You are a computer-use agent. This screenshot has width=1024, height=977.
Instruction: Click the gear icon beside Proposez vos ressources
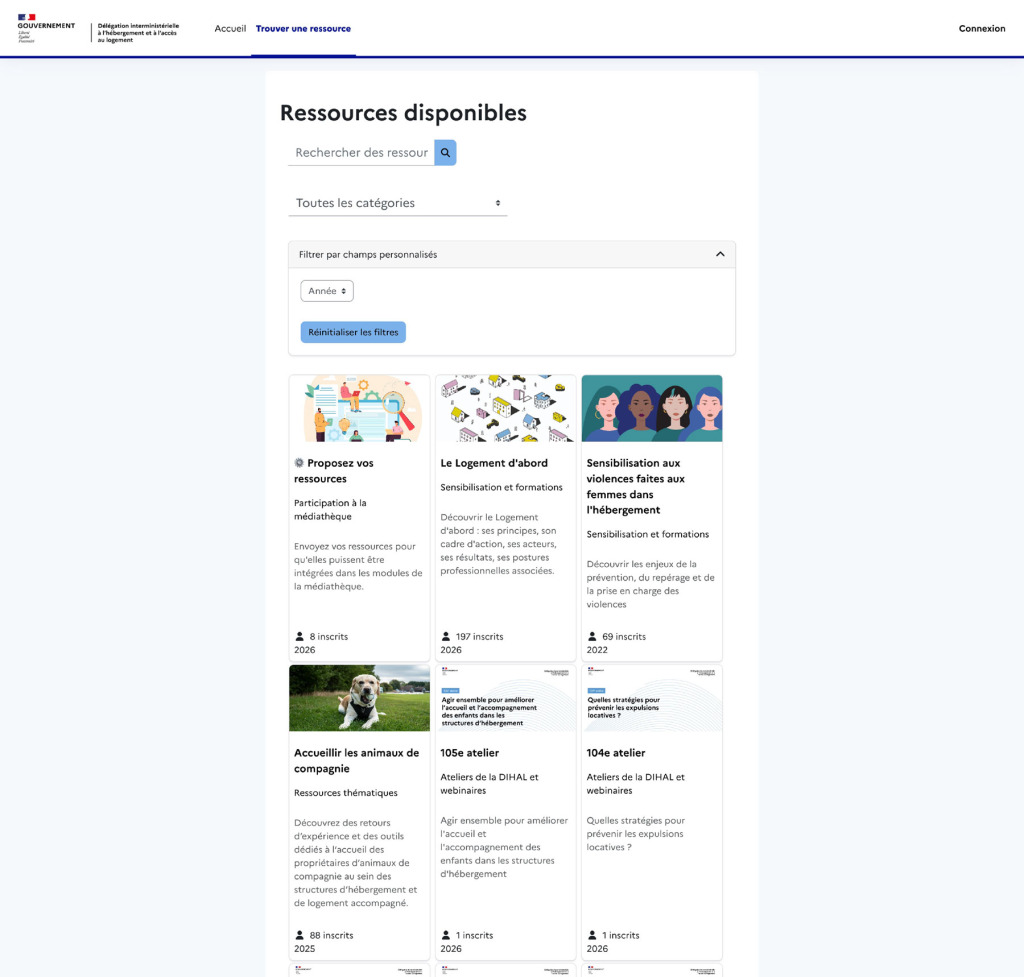point(299,462)
